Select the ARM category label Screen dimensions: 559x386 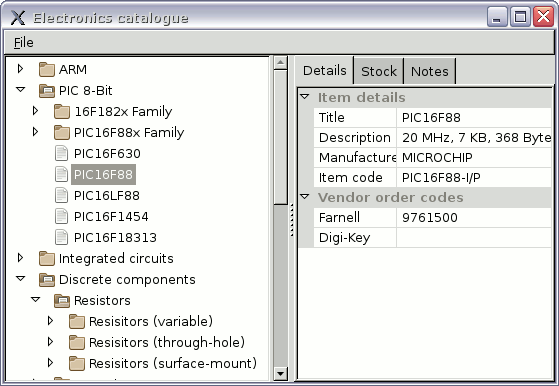[x=73, y=70]
